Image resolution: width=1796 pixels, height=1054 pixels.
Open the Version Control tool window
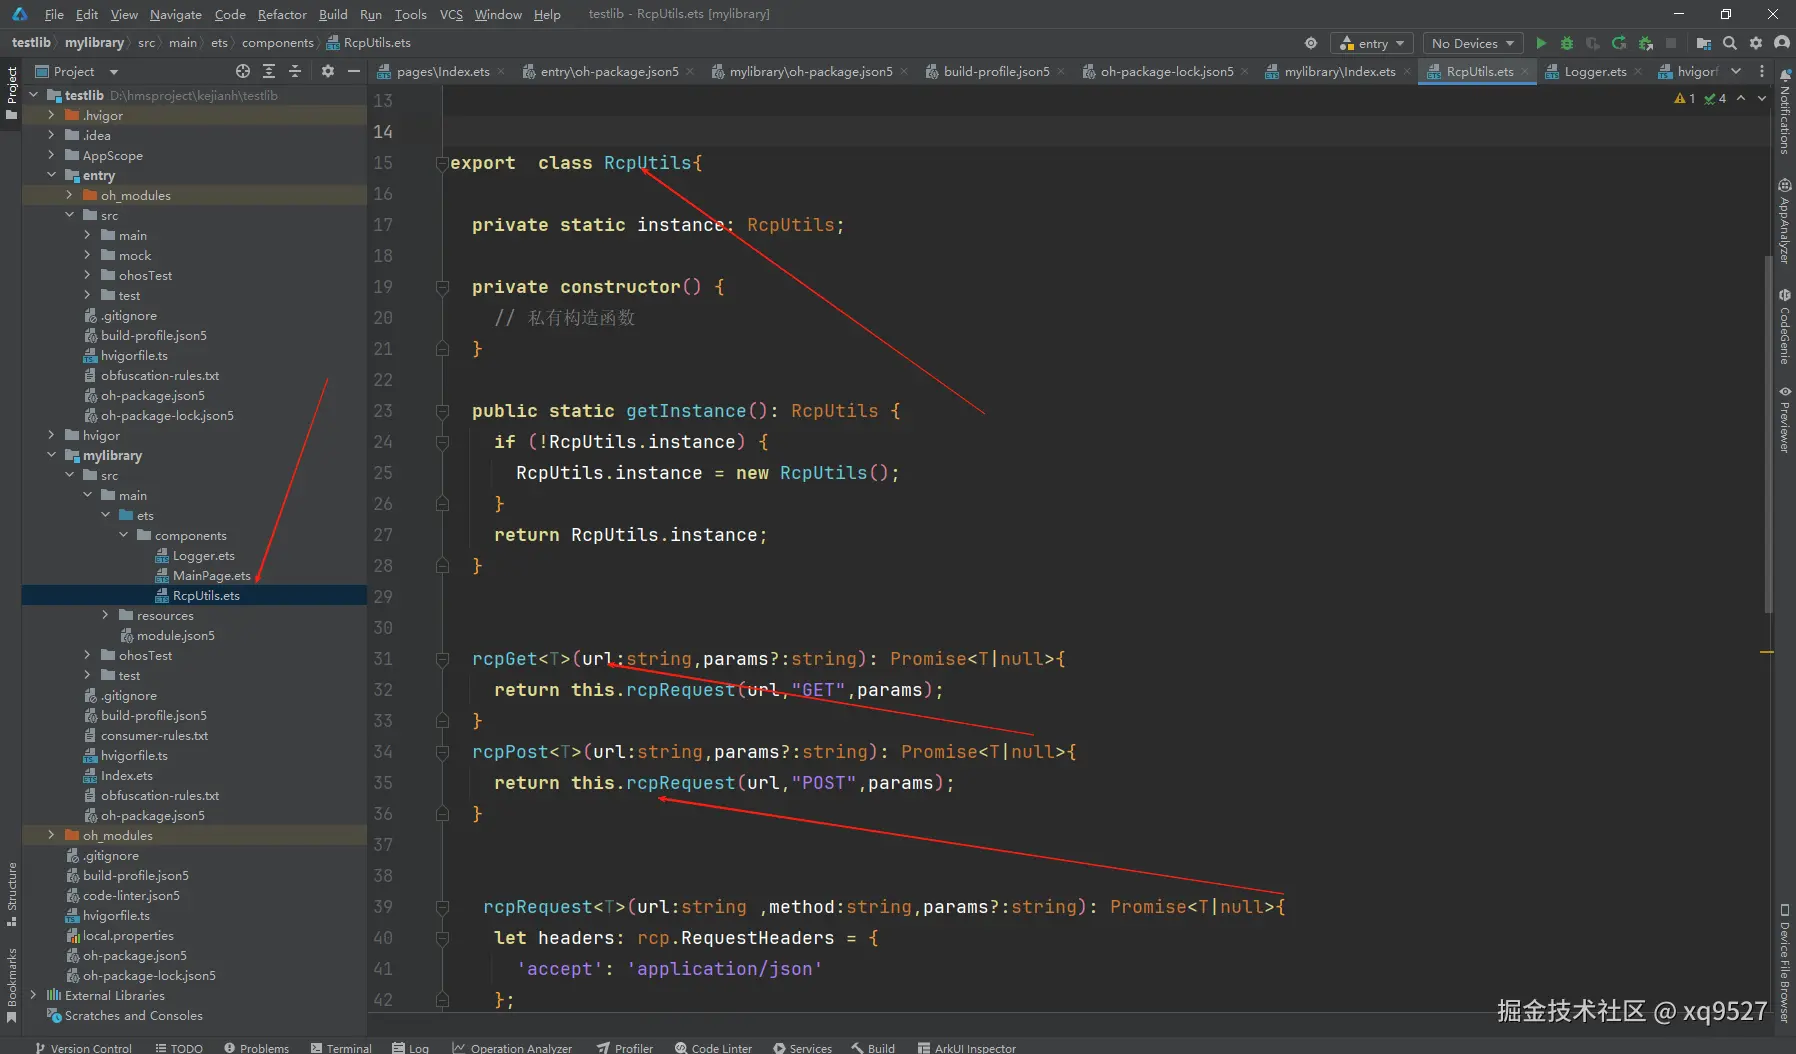83,1047
